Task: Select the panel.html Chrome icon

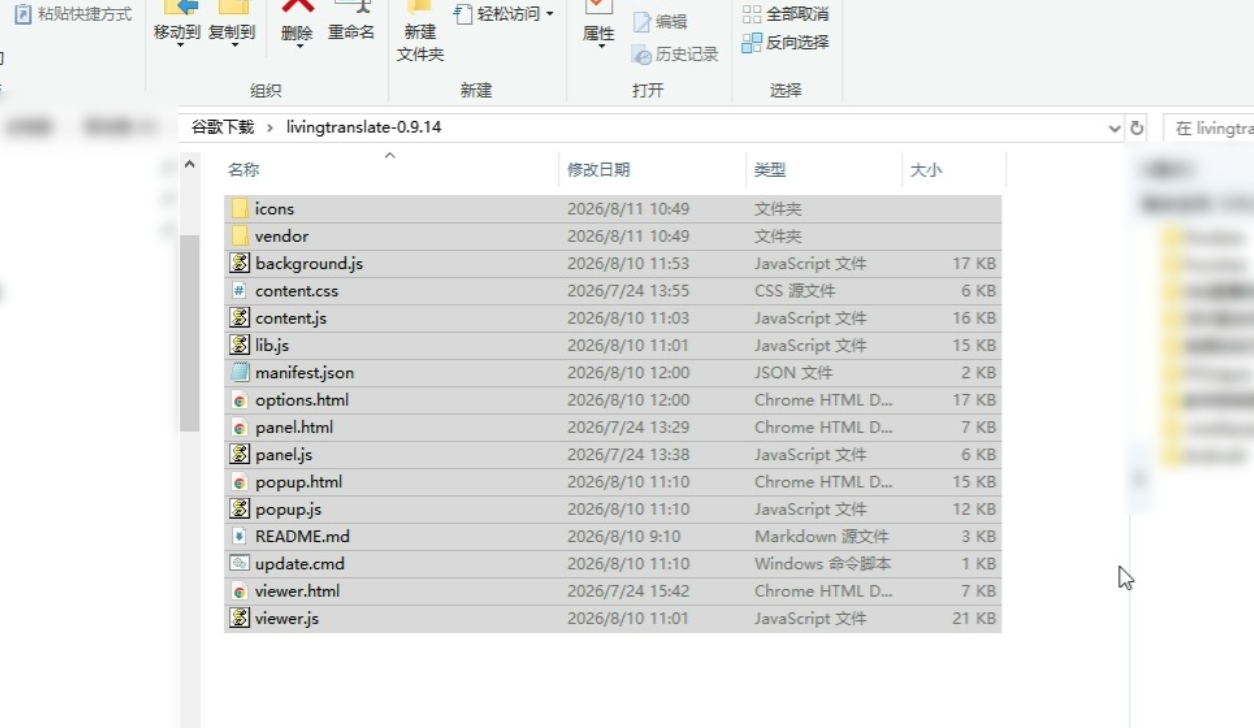Action: 239,427
